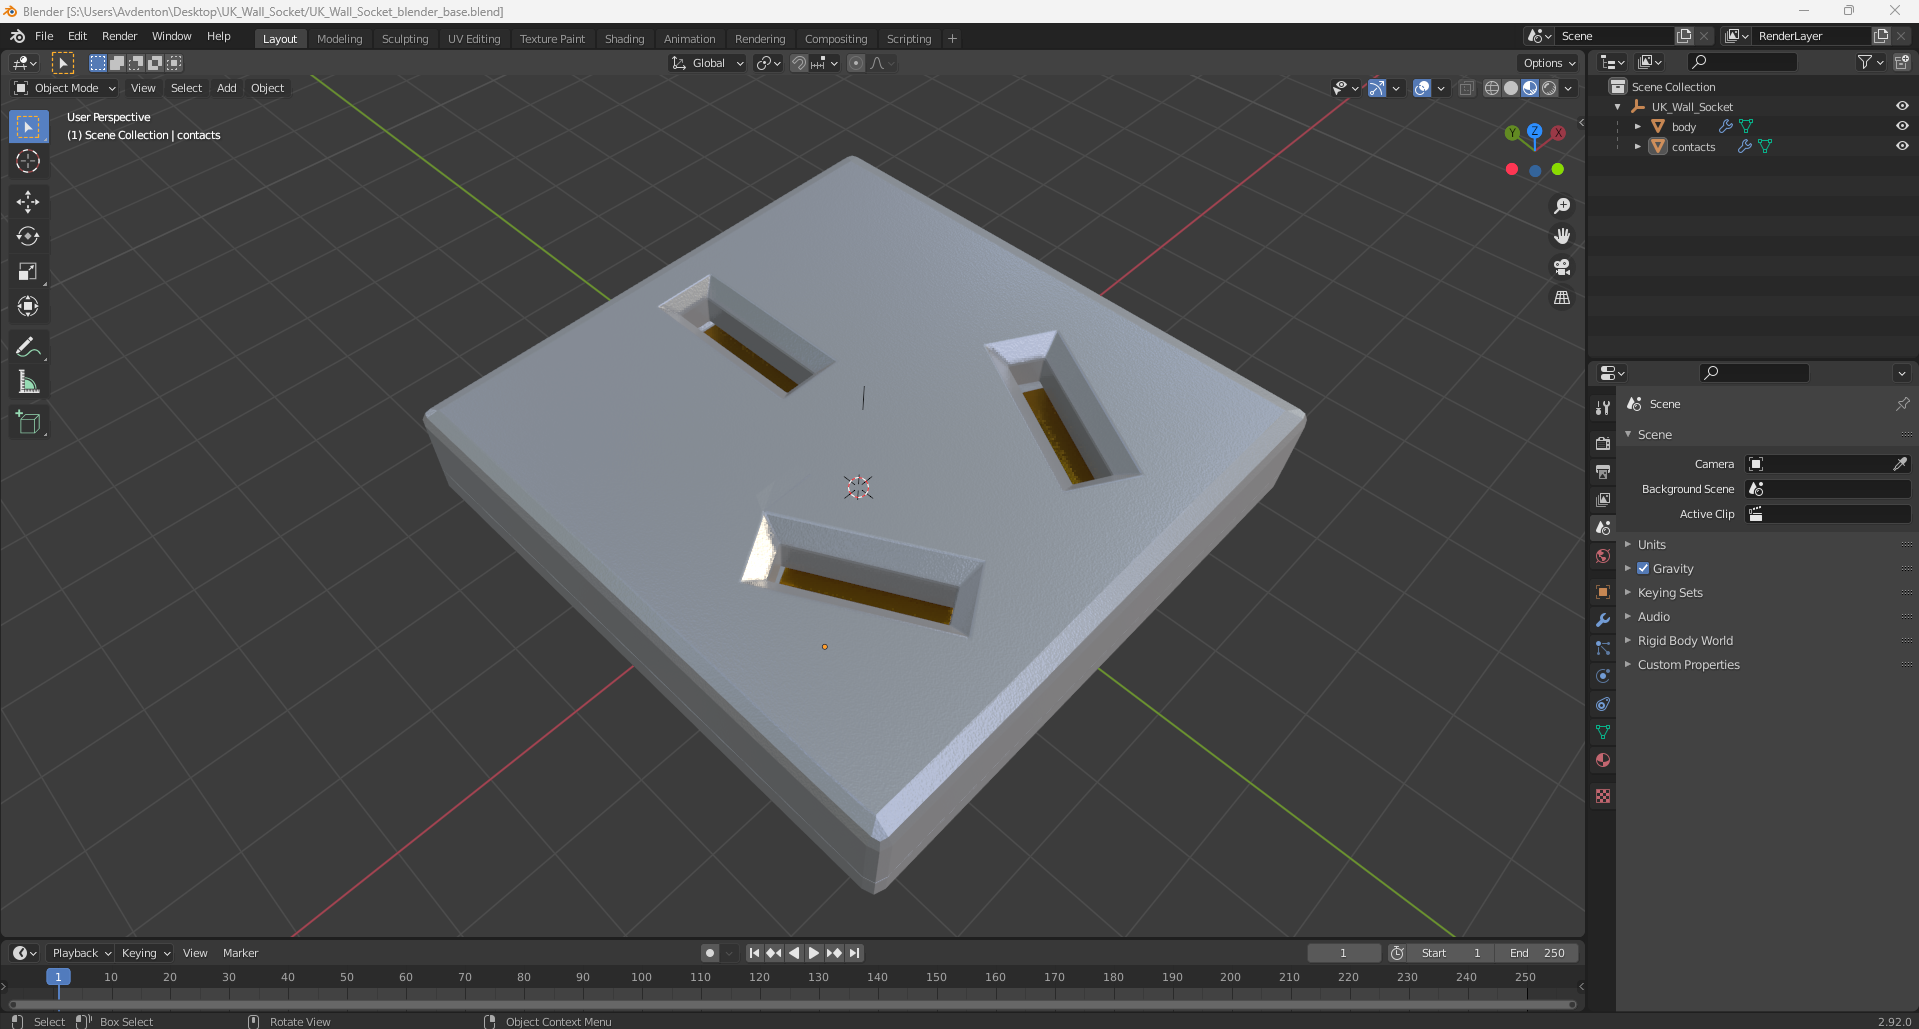1919x1029 pixels.
Task: Click the Pan view hand icon
Action: click(1562, 237)
